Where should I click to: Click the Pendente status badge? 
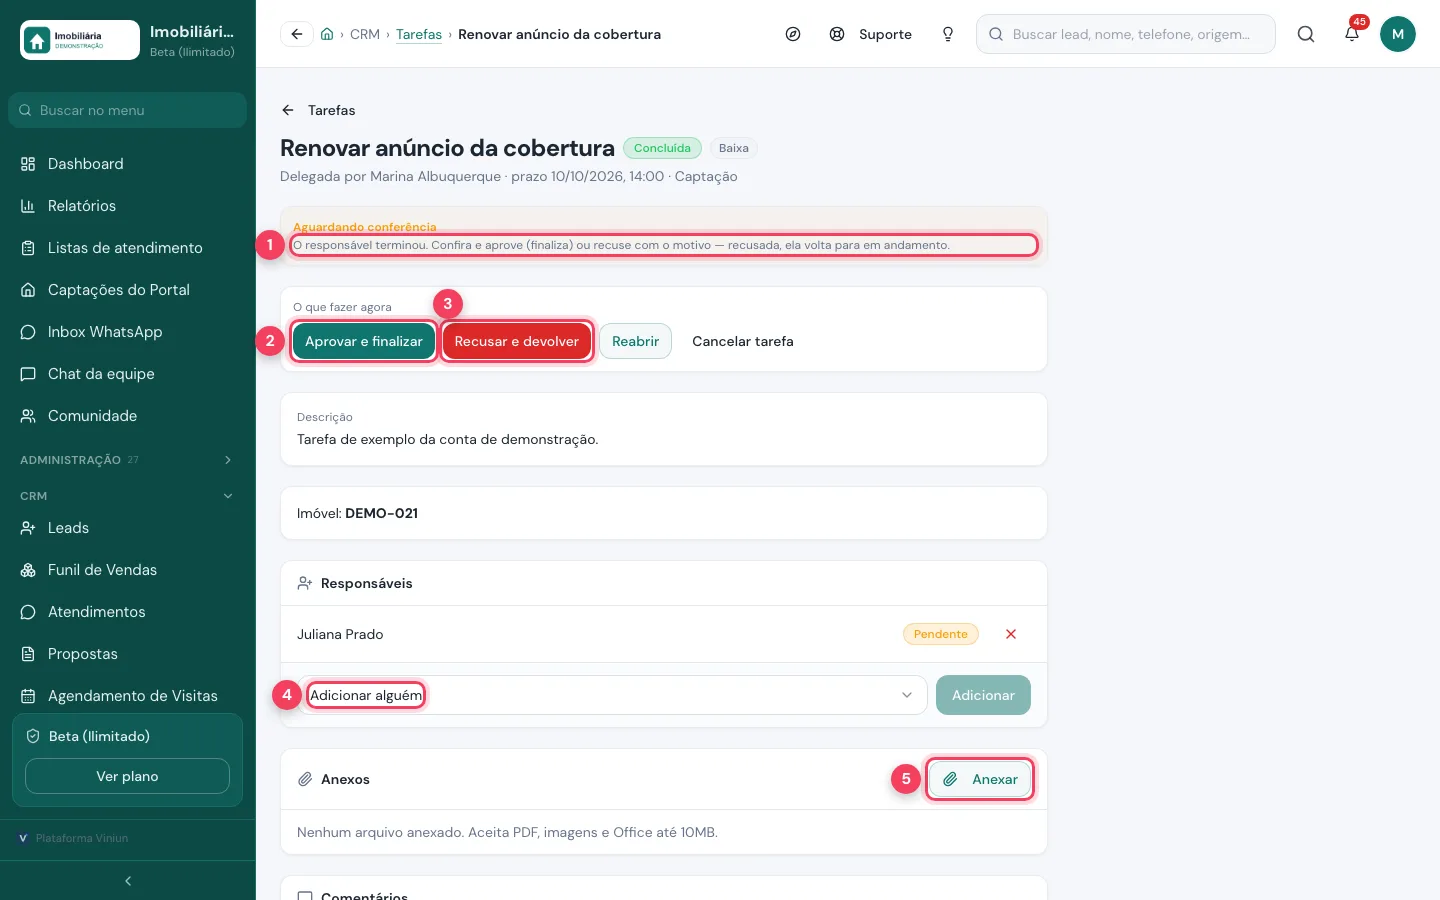(x=941, y=634)
